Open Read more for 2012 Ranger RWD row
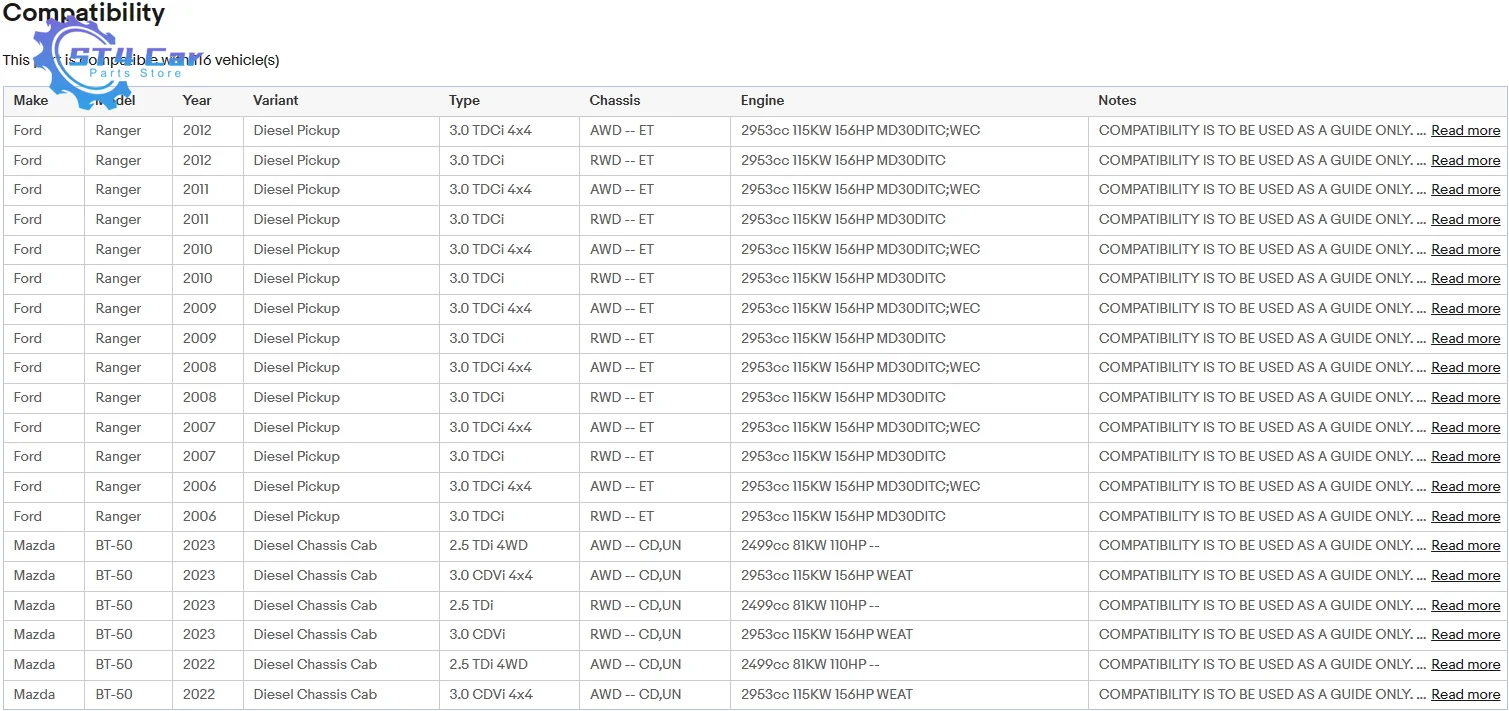This screenshot has width=1509, height=711. point(1465,160)
